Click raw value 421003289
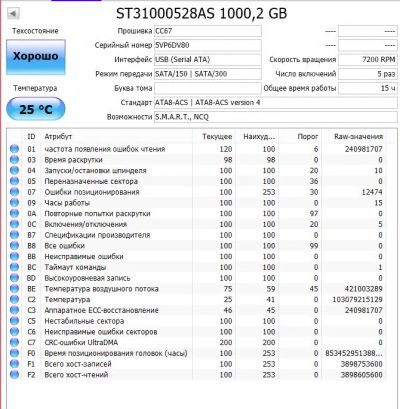 [x=364, y=289]
